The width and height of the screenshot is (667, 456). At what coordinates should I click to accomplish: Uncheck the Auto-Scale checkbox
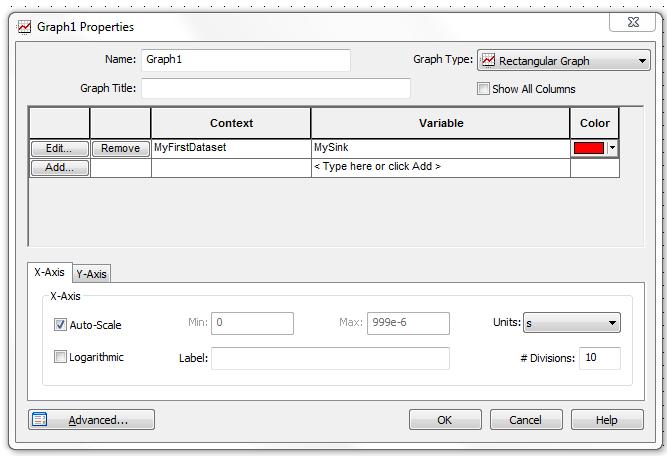[x=60, y=325]
